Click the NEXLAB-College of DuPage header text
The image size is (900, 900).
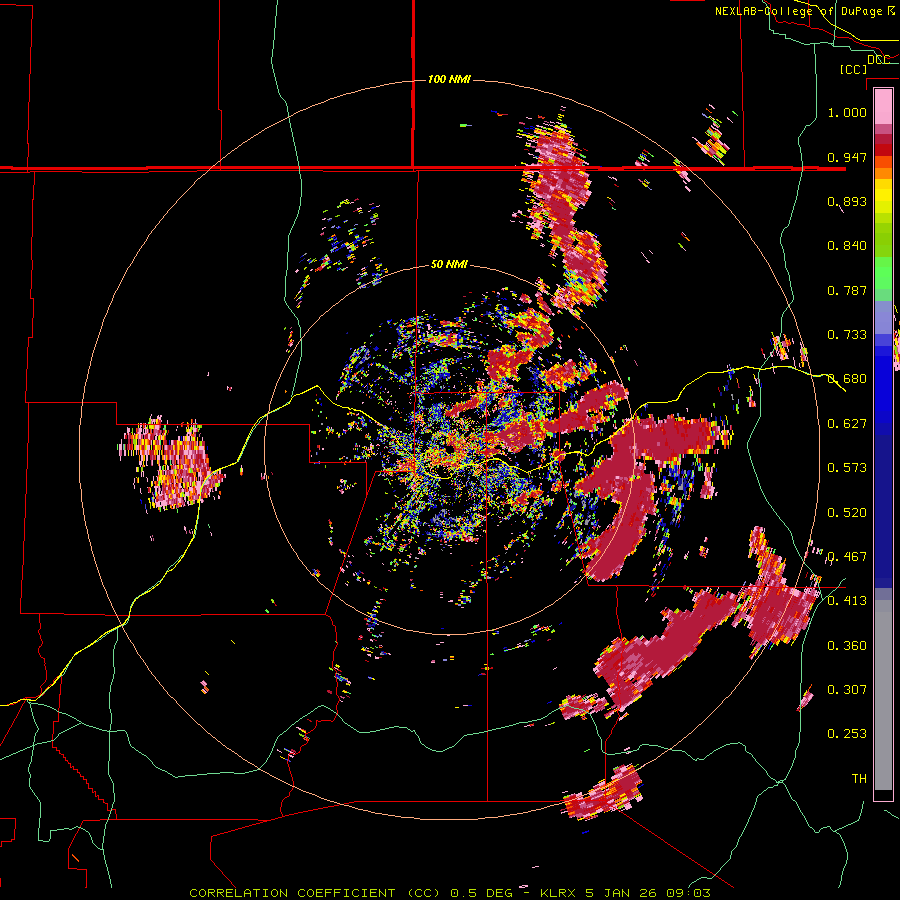[804, 11]
